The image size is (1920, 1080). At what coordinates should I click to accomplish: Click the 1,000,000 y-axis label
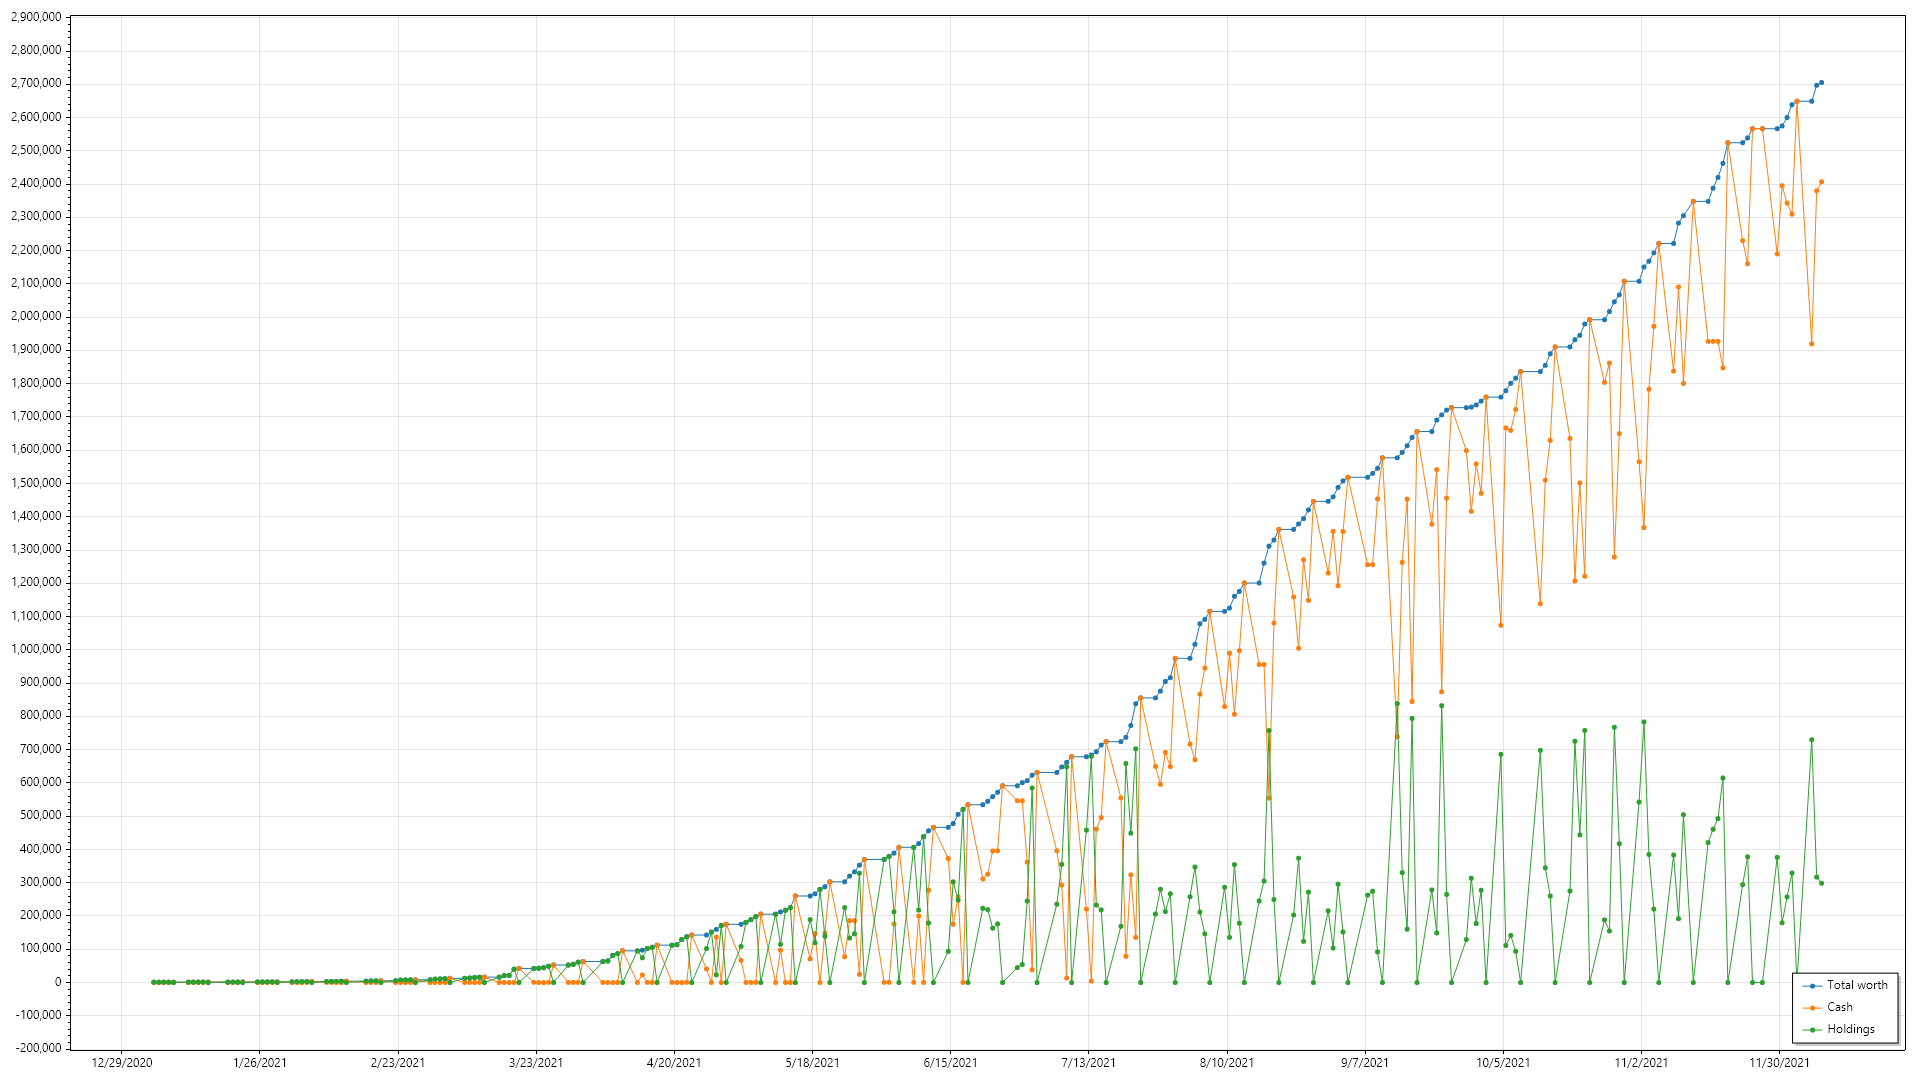click(36, 649)
